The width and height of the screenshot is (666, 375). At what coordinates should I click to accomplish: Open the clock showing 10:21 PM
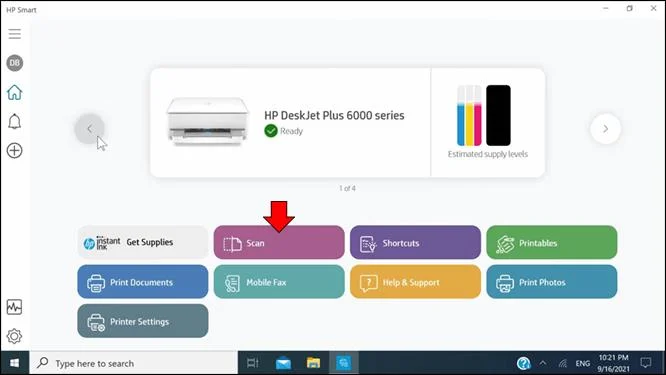pos(613,363)
